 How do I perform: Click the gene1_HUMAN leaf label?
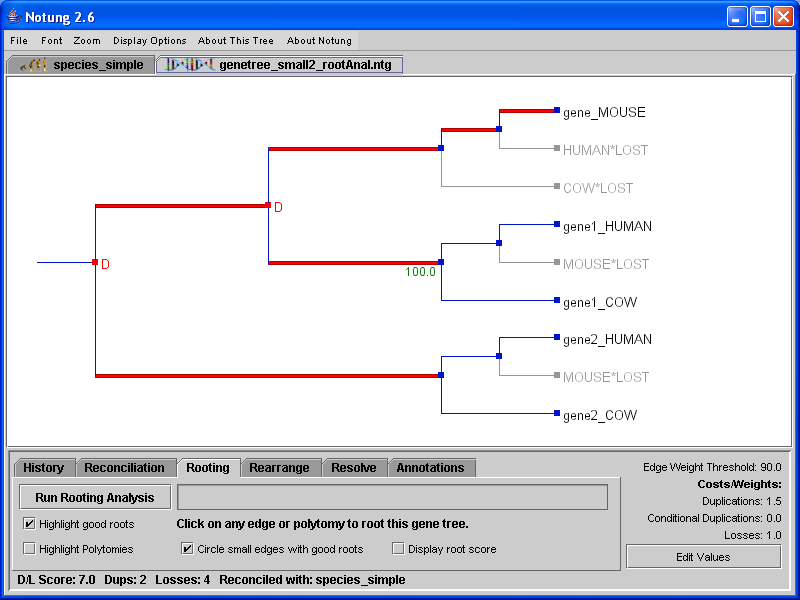click(607, 226)
